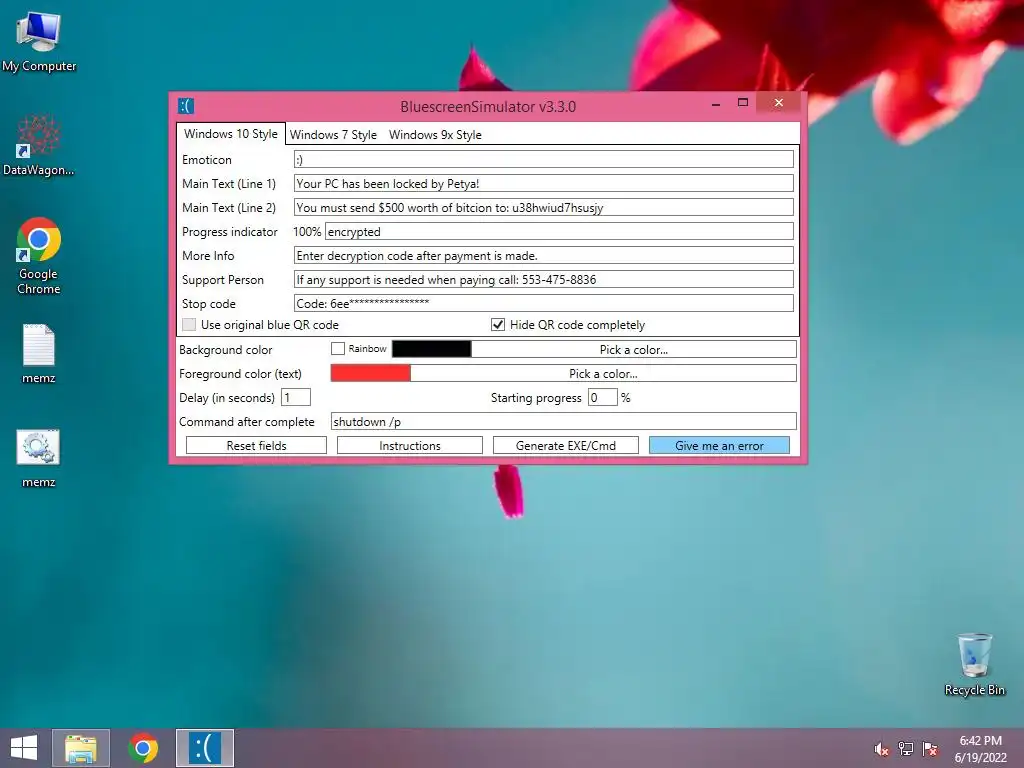The image size is (1024, 768).
Task: Toggle the Rainbow background checkbox
Action: pos(338,349)
